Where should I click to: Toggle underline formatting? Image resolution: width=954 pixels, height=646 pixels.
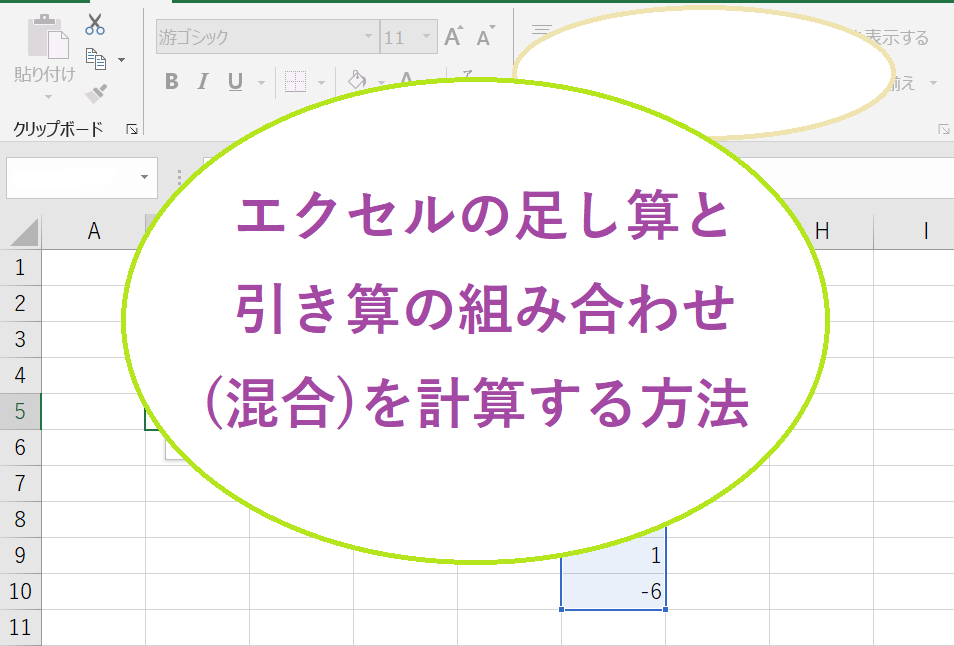pos(233,82)
